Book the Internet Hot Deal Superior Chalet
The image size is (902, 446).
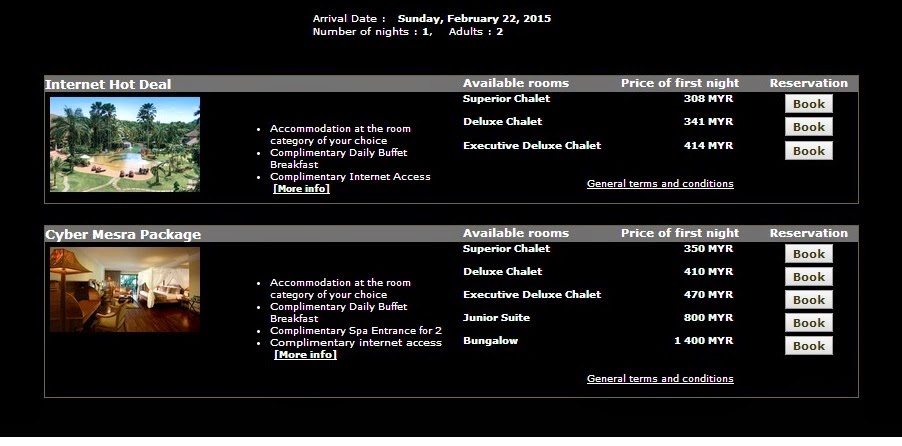(x=808, y=104)
